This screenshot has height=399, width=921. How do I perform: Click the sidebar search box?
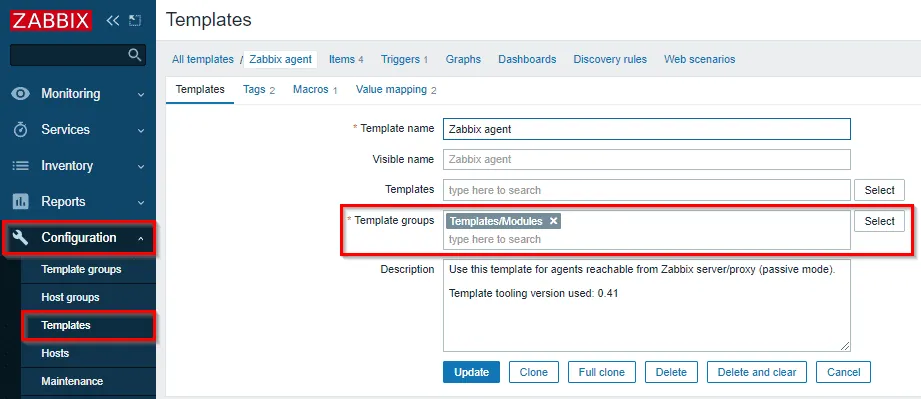(78, 55)
